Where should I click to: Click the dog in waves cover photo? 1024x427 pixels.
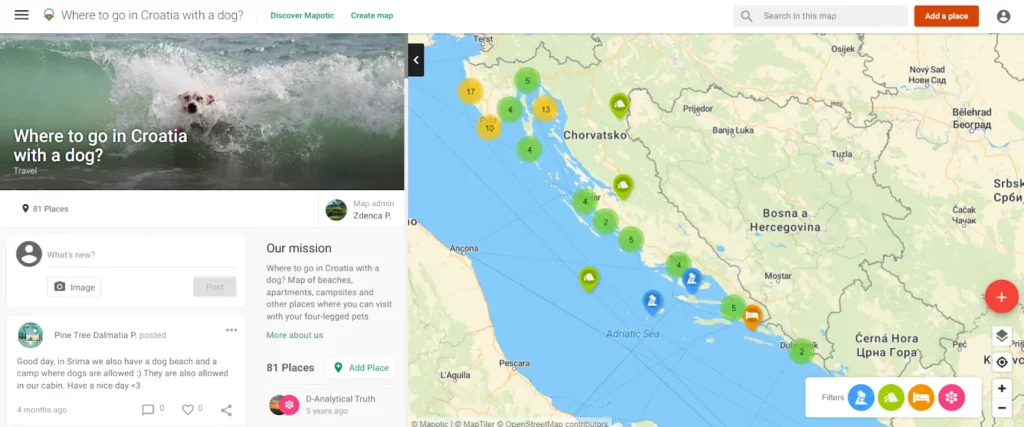202,112
